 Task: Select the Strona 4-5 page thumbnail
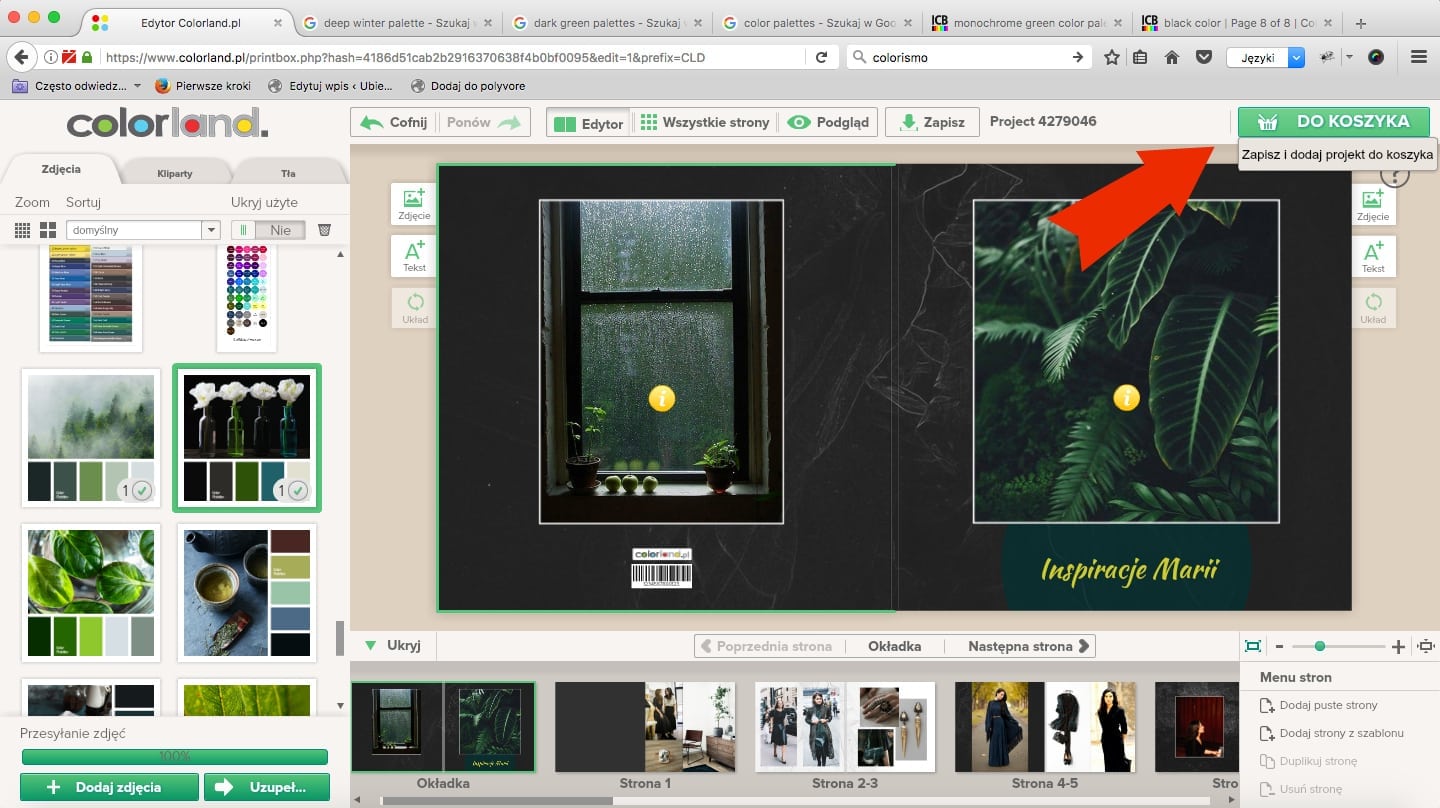point(1045,727)
